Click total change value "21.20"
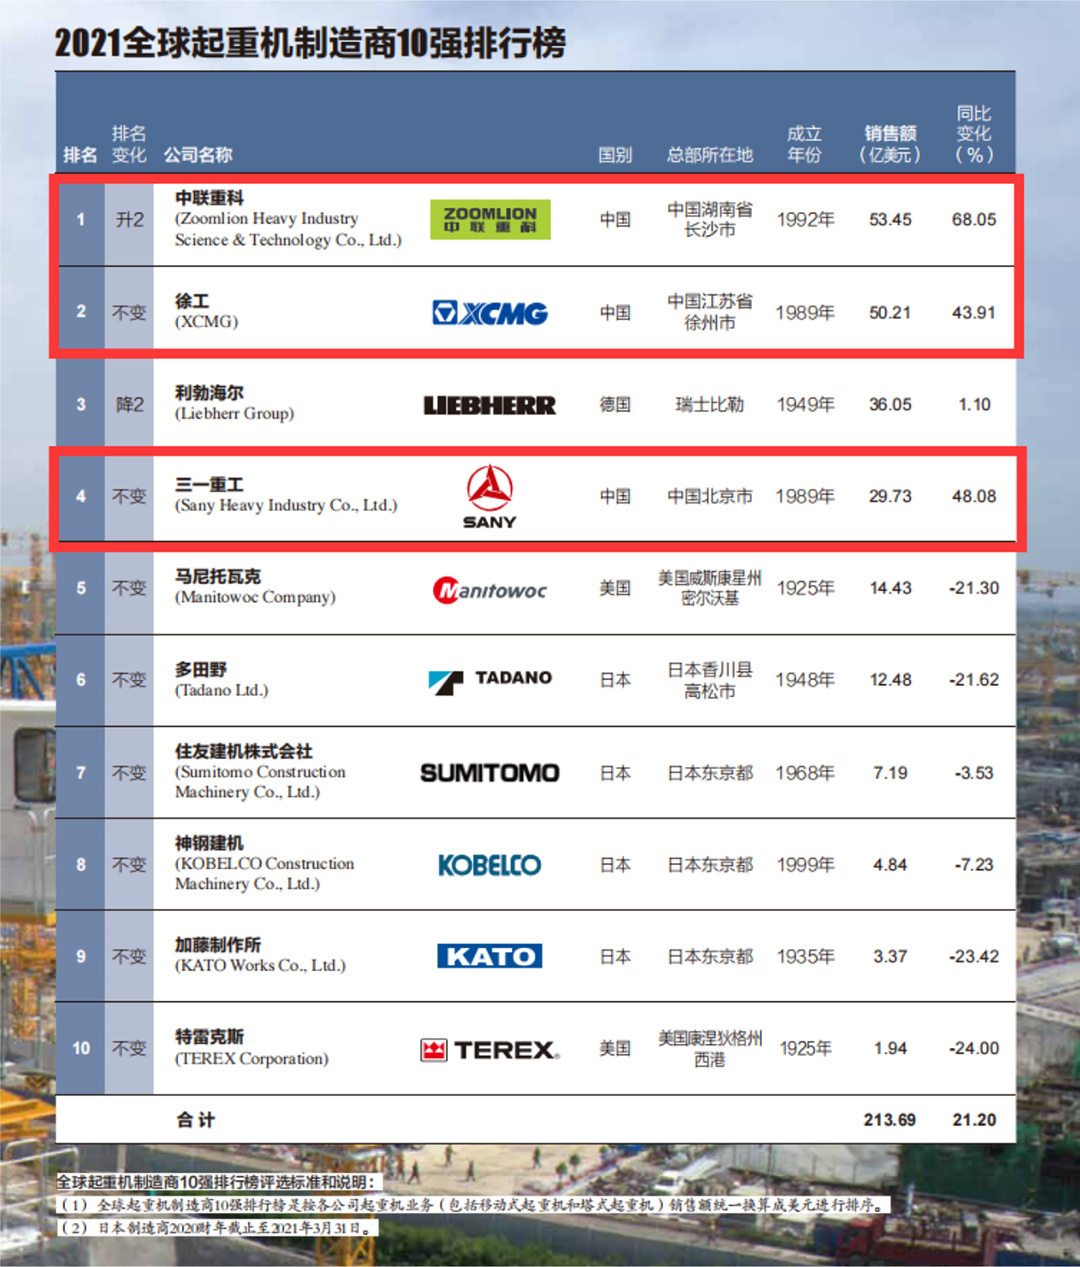 coord(974,1120)
